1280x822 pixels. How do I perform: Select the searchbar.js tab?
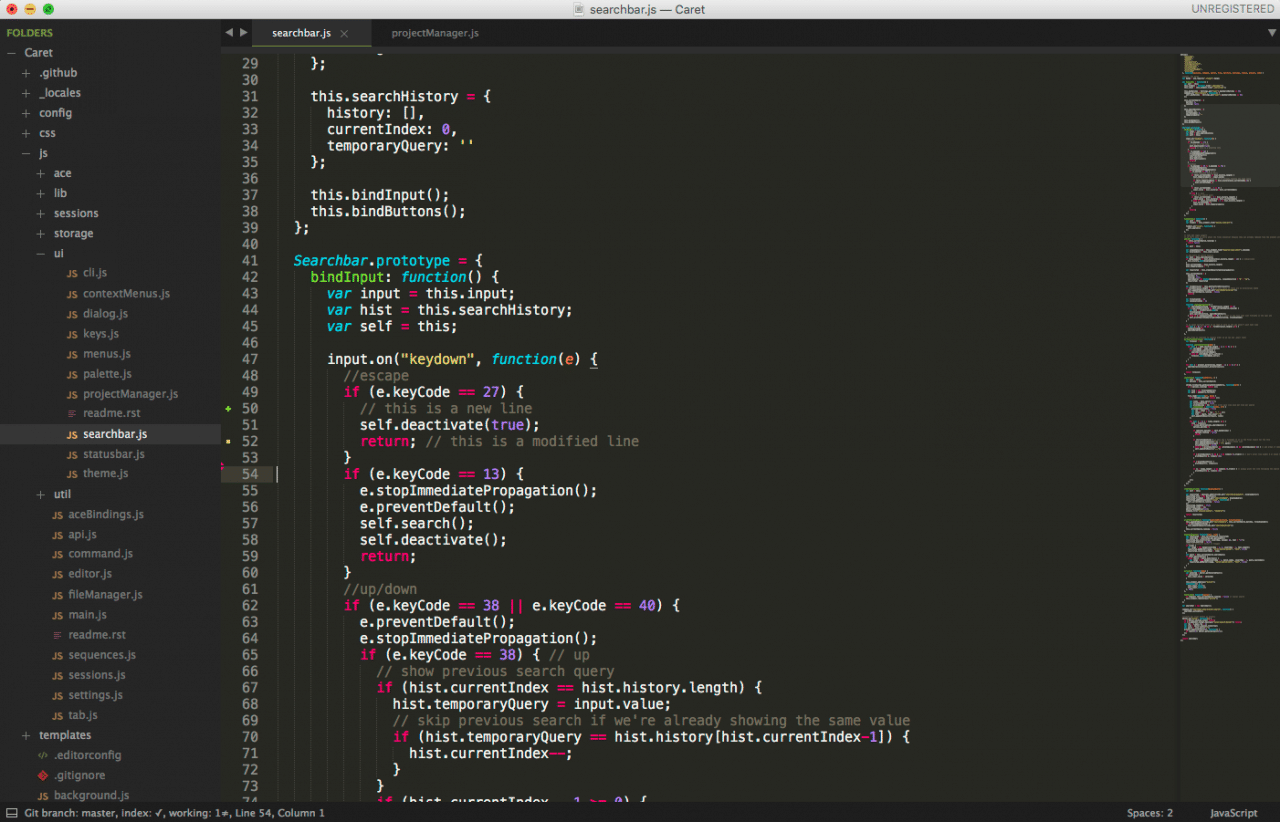click(300, 32)
